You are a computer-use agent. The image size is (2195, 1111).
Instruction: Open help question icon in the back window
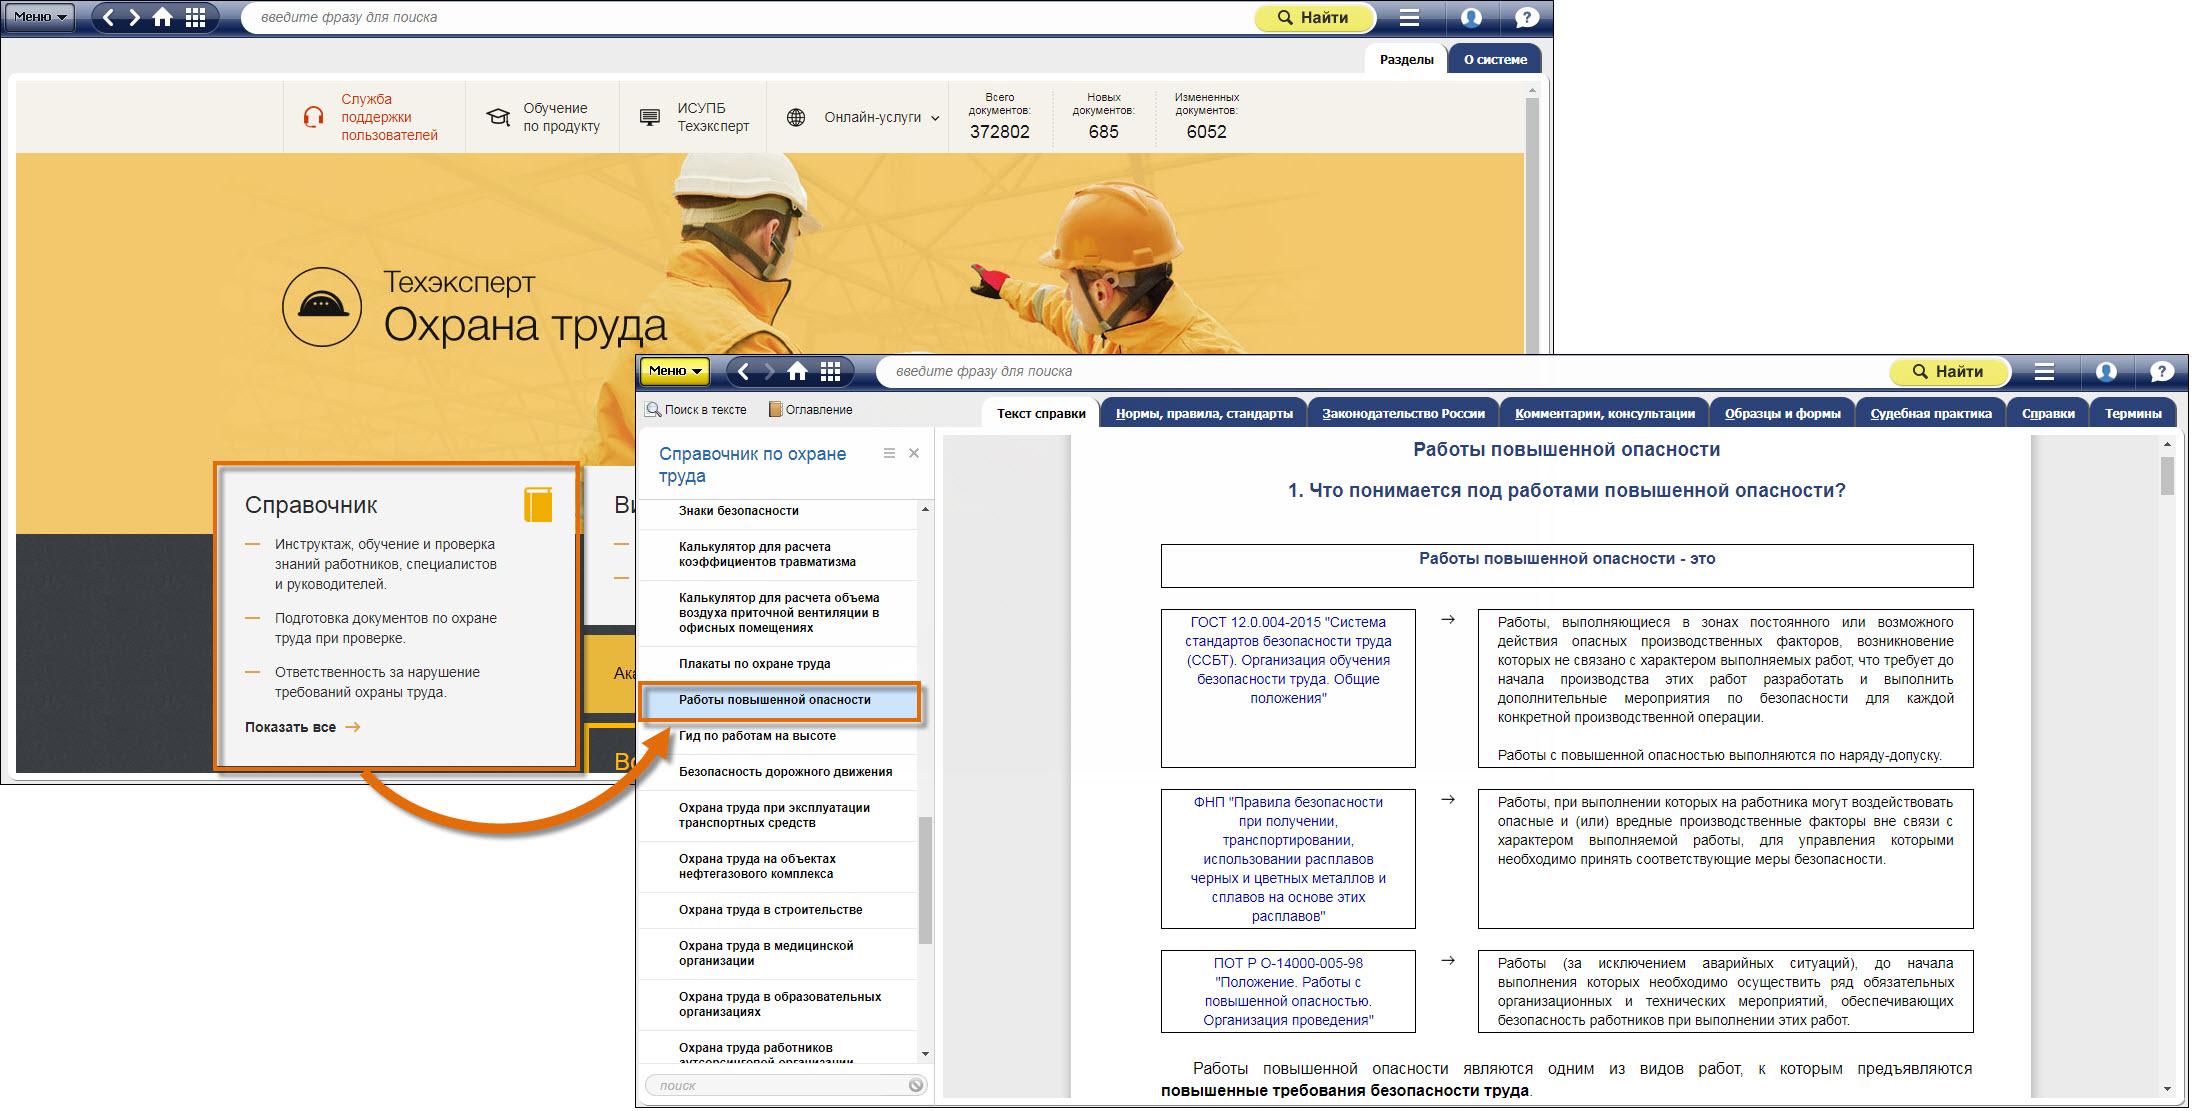1526,17
